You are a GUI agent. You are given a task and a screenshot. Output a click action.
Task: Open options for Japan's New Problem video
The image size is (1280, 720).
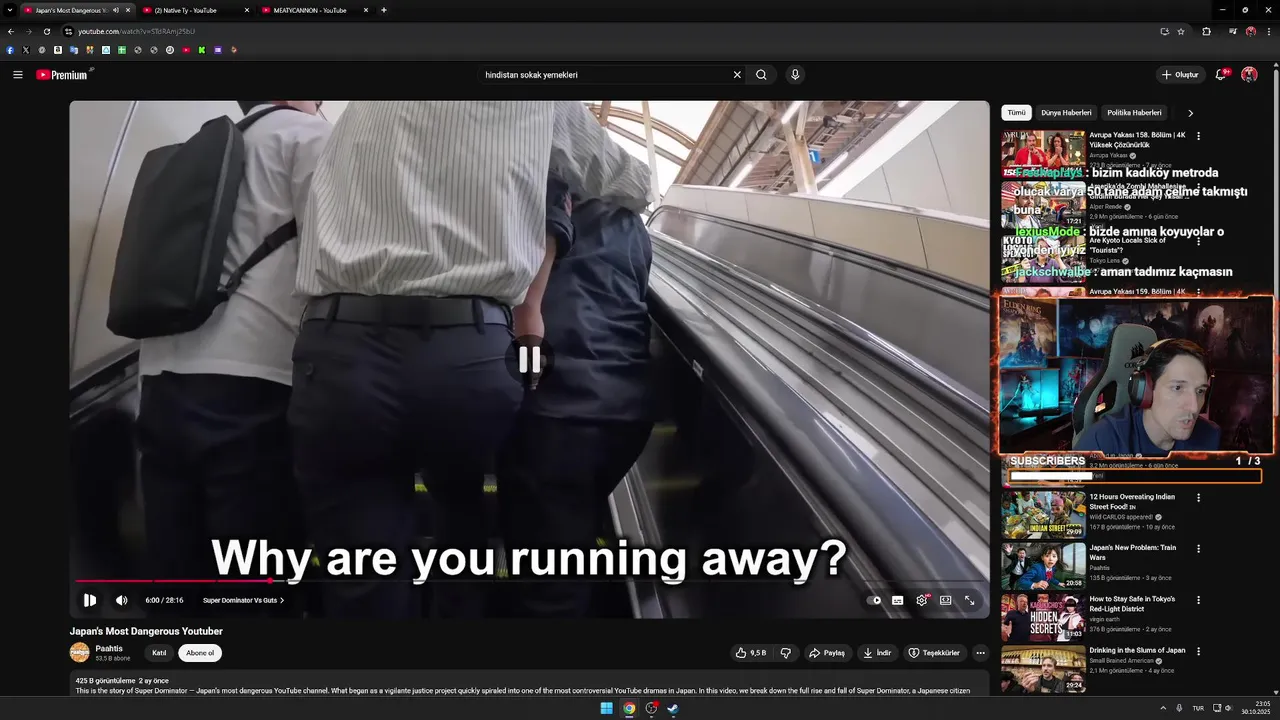(1198, 549)
